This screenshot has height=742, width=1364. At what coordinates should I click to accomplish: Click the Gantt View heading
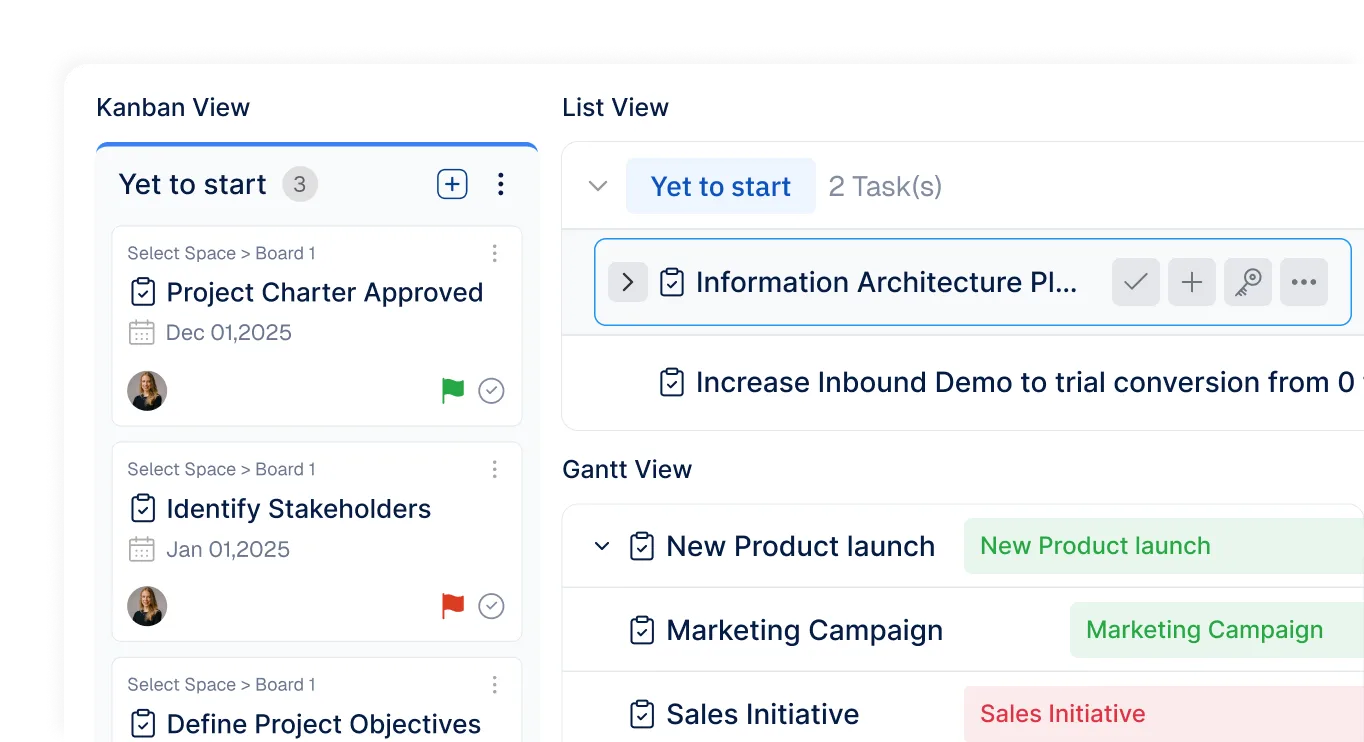627,470
